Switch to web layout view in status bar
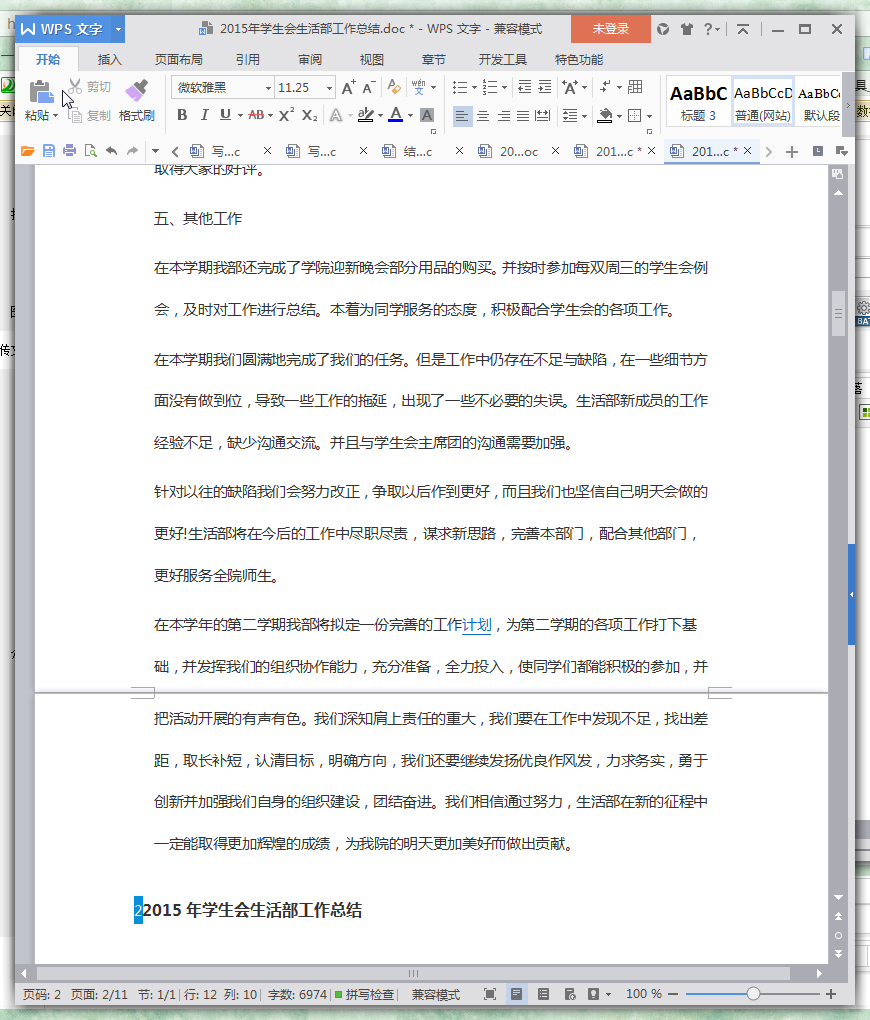870x1020 pixels. point(569,994)
